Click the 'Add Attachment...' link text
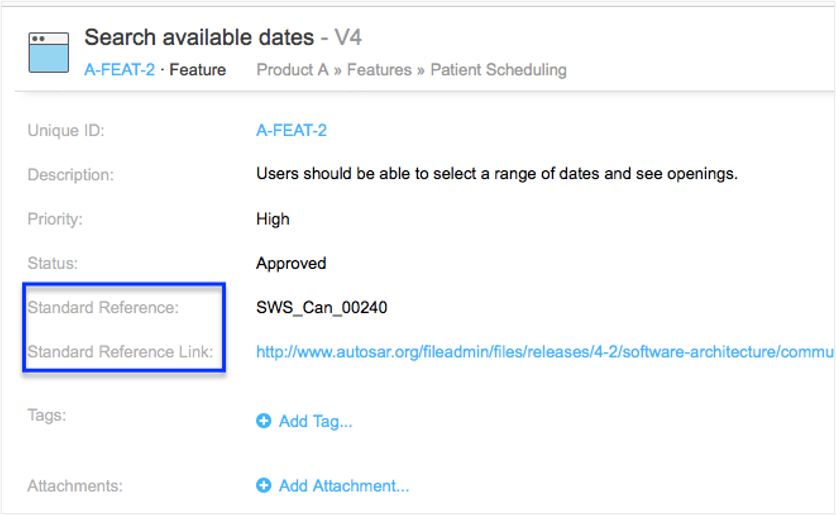Image resolution: width=836 pixels, height=515 pixels. pyautogui.click(x=344, y=486)
